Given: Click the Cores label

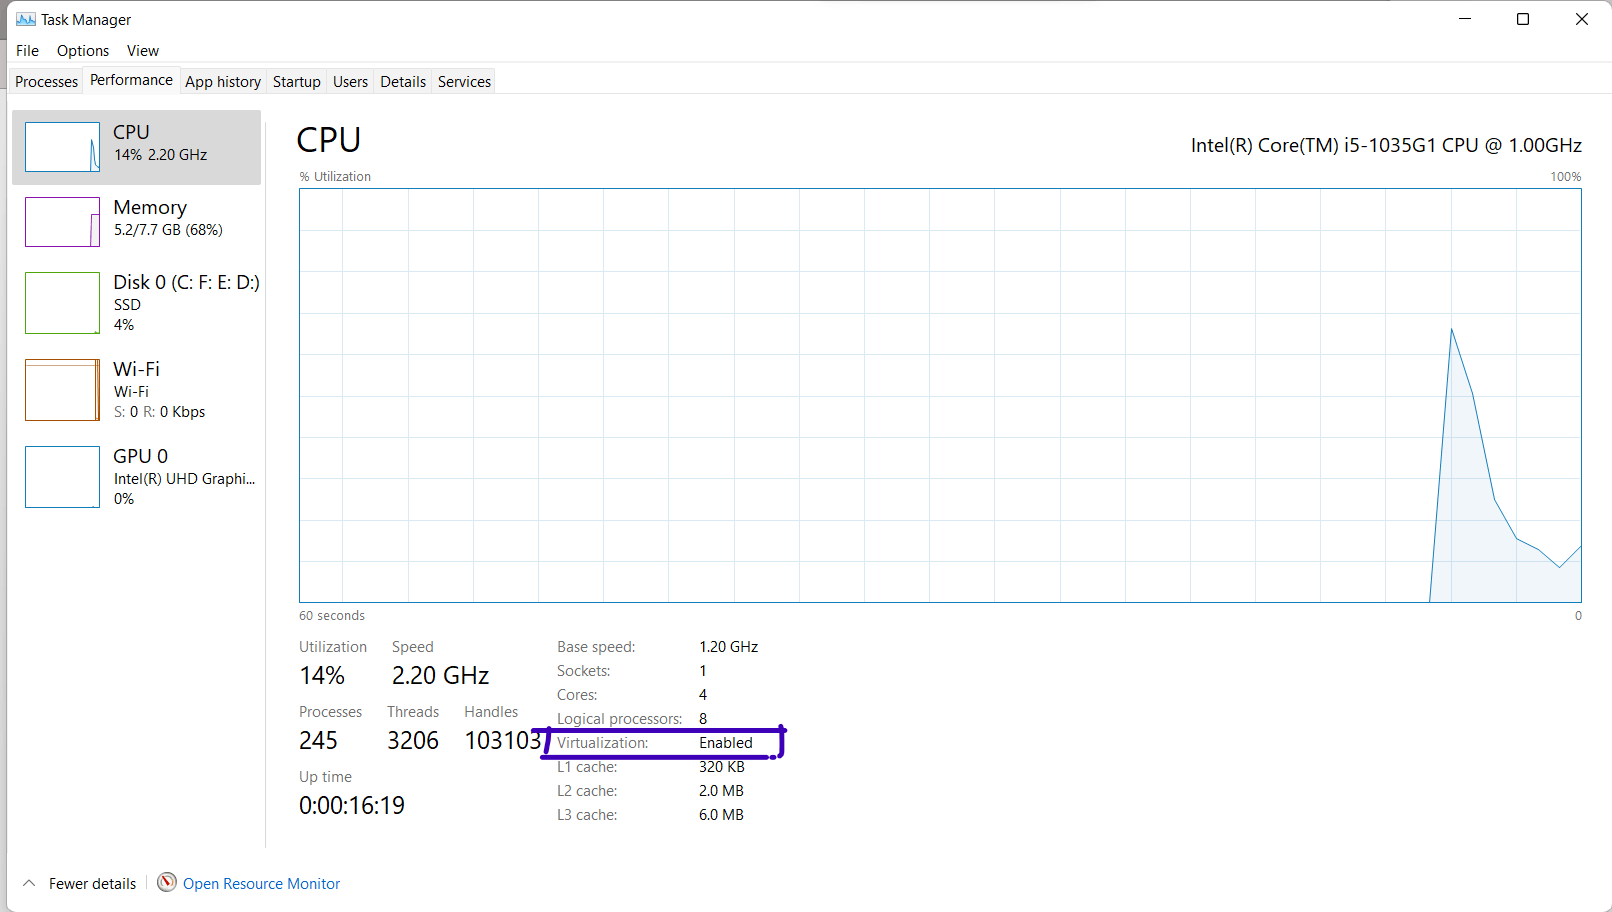Looking at the screenshot, I should 577,695.
